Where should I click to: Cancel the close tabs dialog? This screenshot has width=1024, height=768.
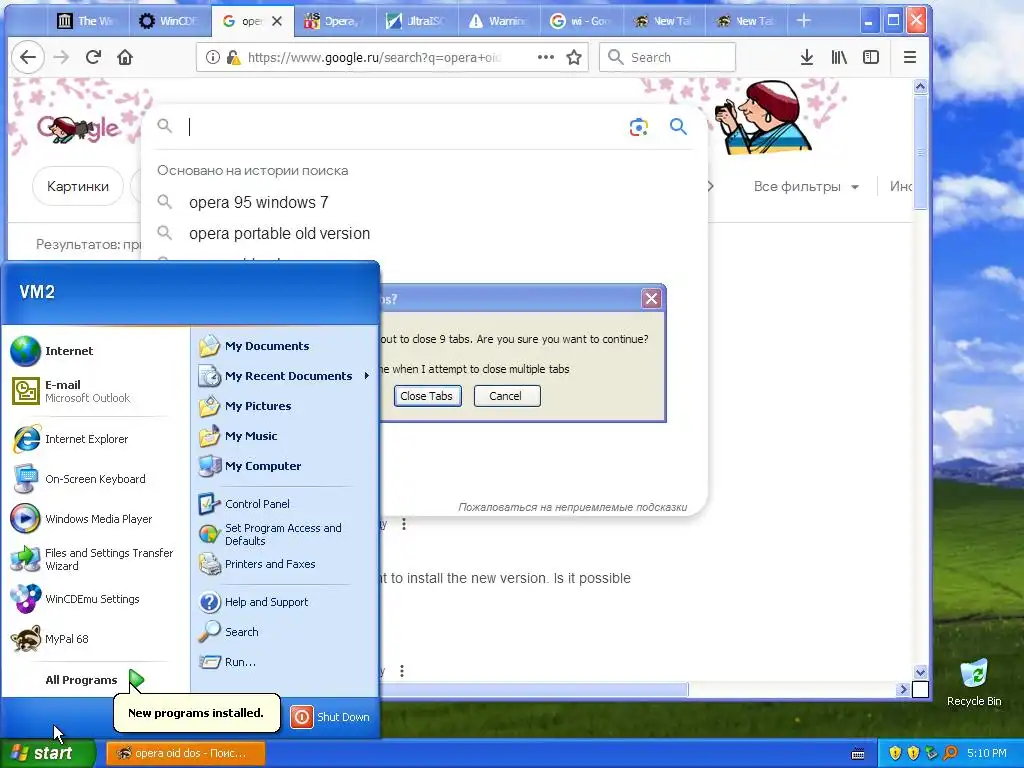click(507, 396)
